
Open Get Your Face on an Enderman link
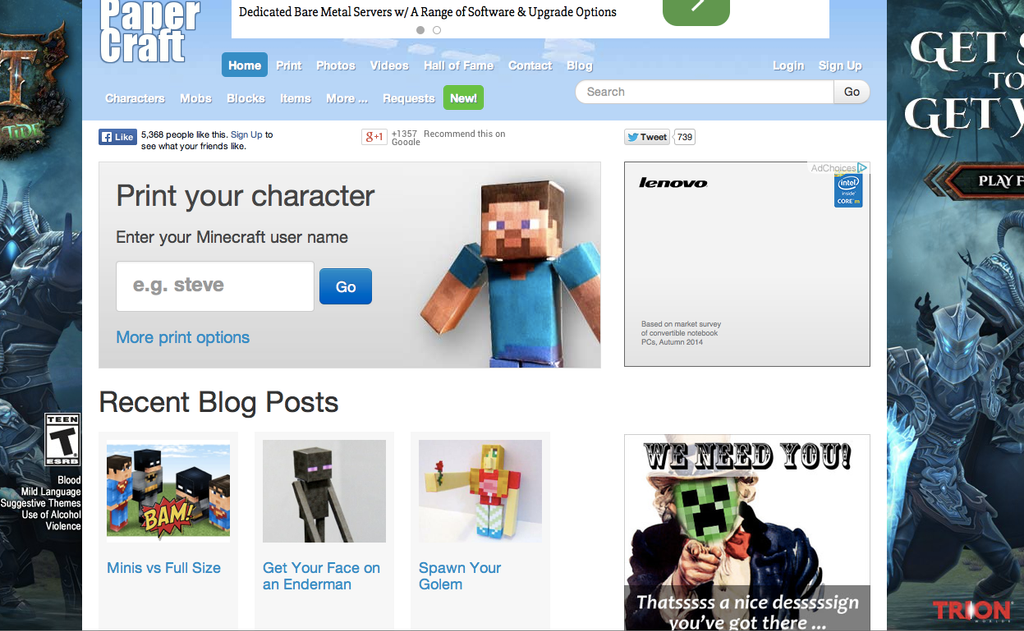pos(321,576)
